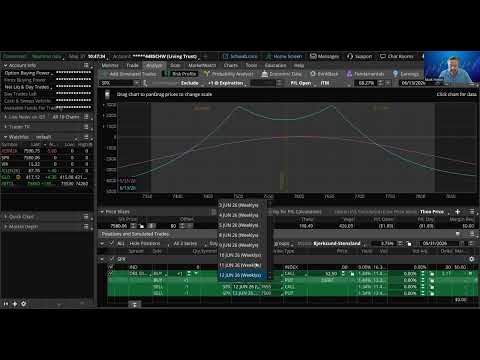
Task: Click the Economic Data bell icon
Action: 265,74
